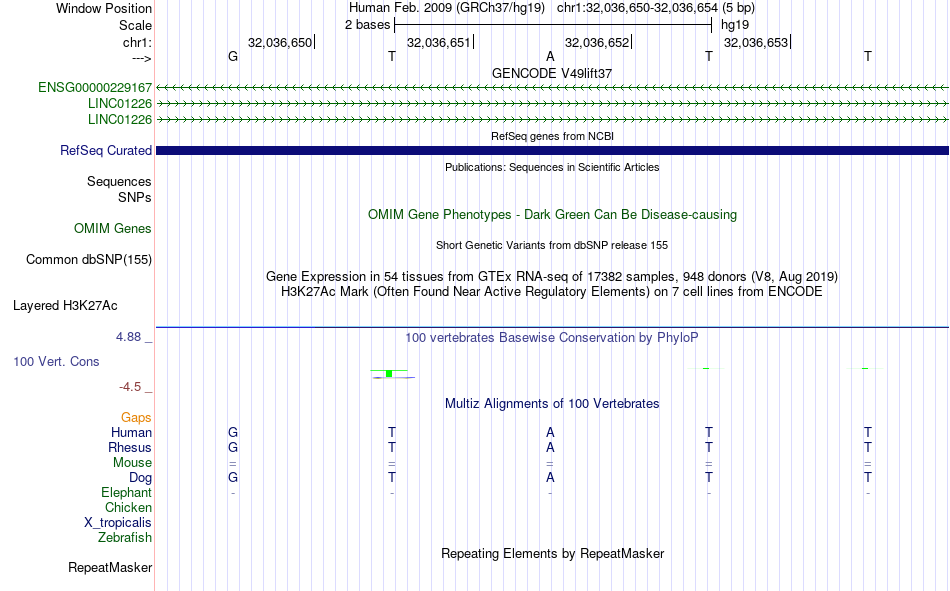Open the GENCODE V49lift37 track title

click(x=551, y=73)
